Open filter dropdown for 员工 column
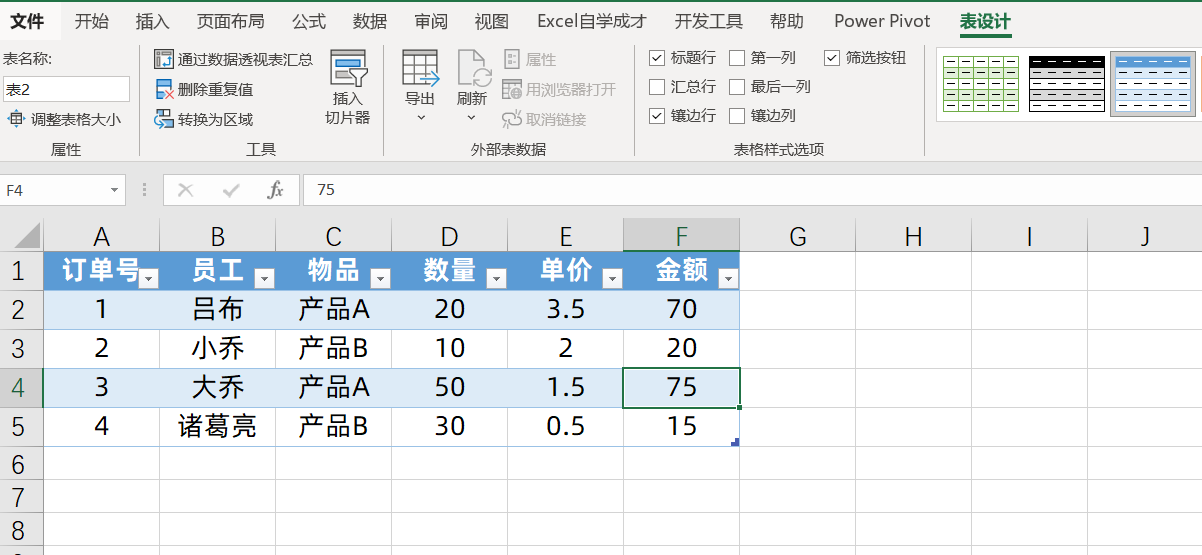 pos(265,279)
